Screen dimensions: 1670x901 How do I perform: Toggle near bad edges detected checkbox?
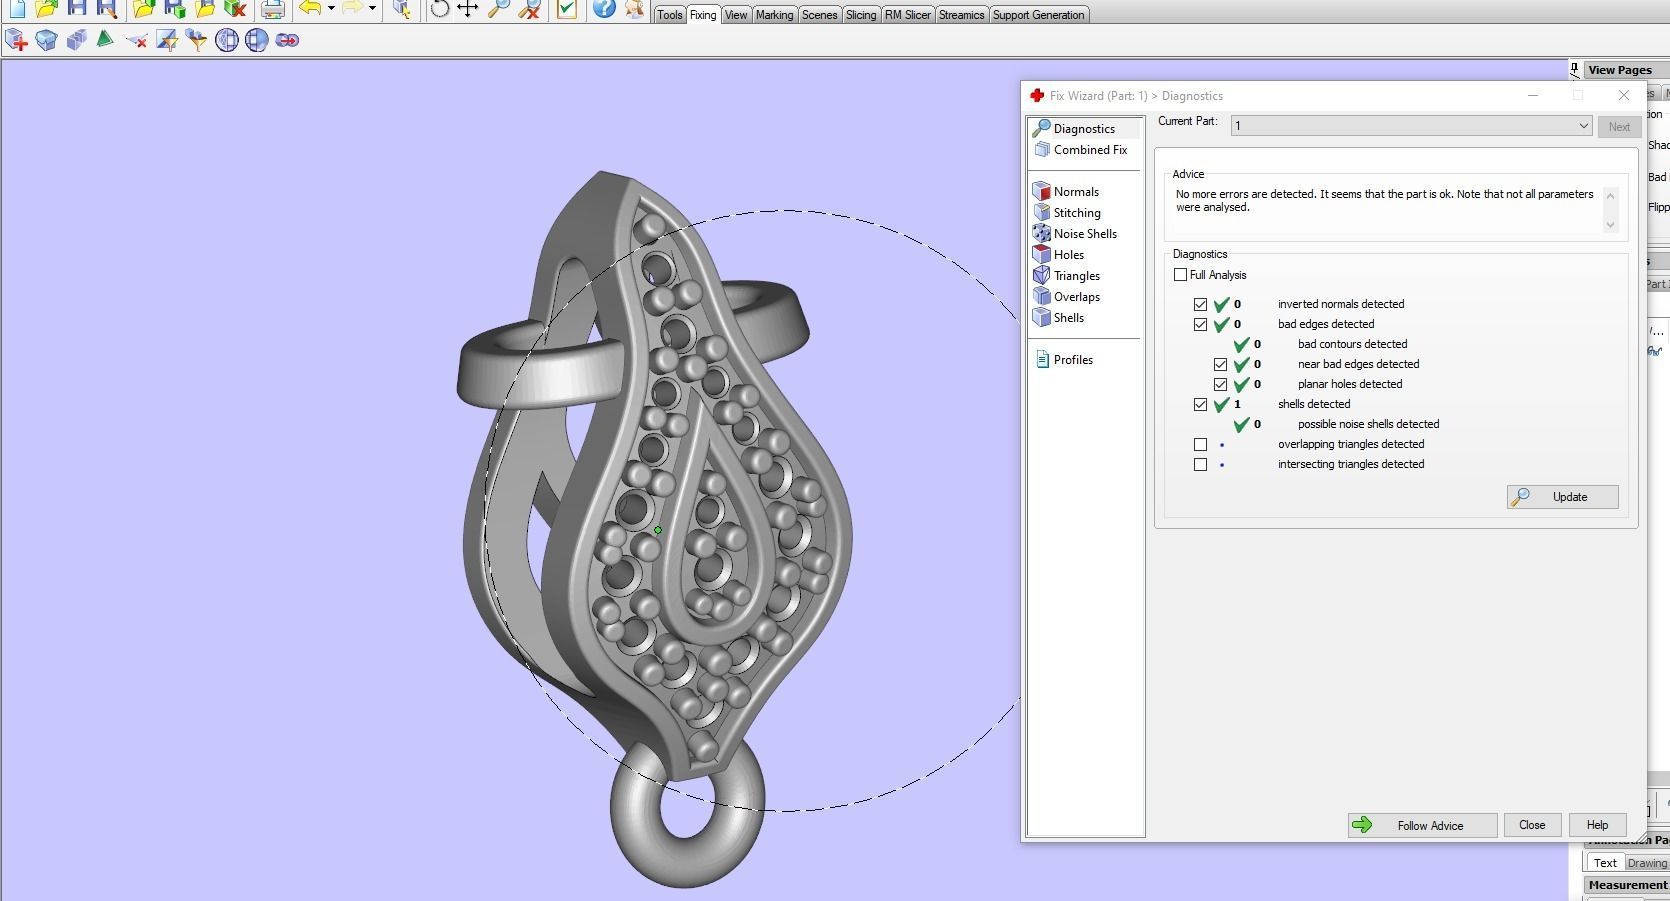click(1221, 364)
